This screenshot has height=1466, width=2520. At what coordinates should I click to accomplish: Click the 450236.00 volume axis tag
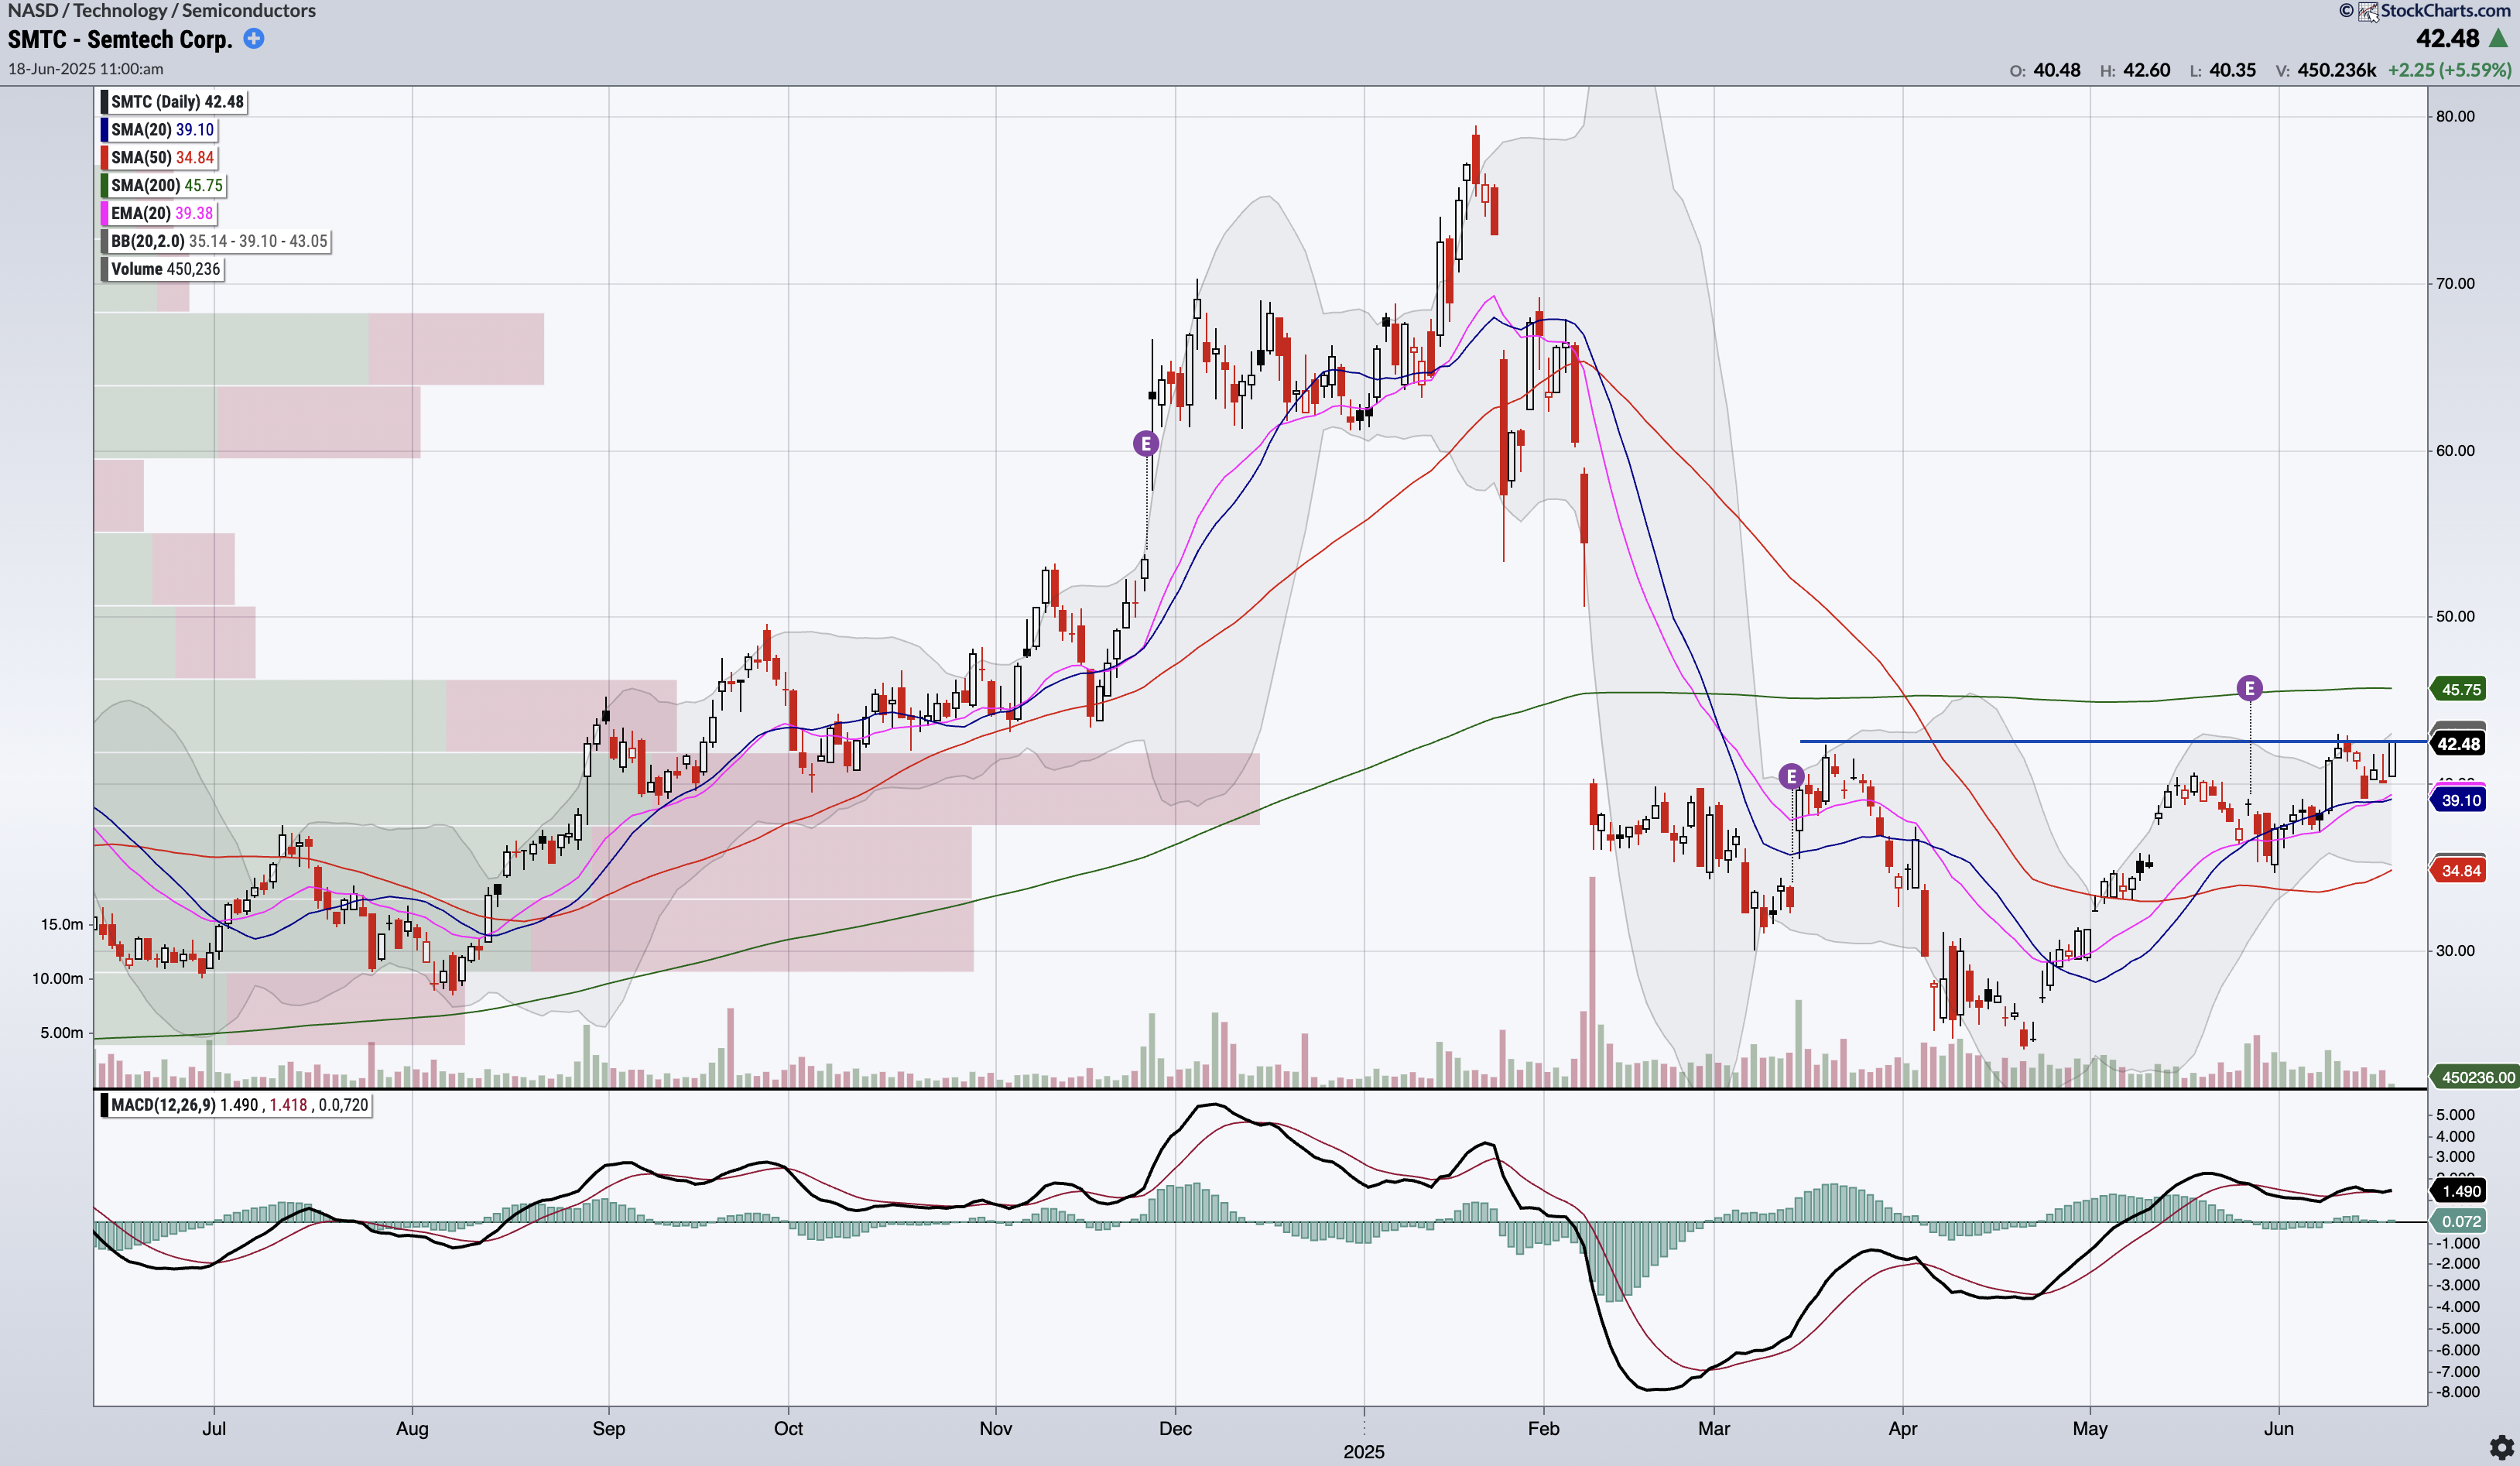pos(2475,1077)
